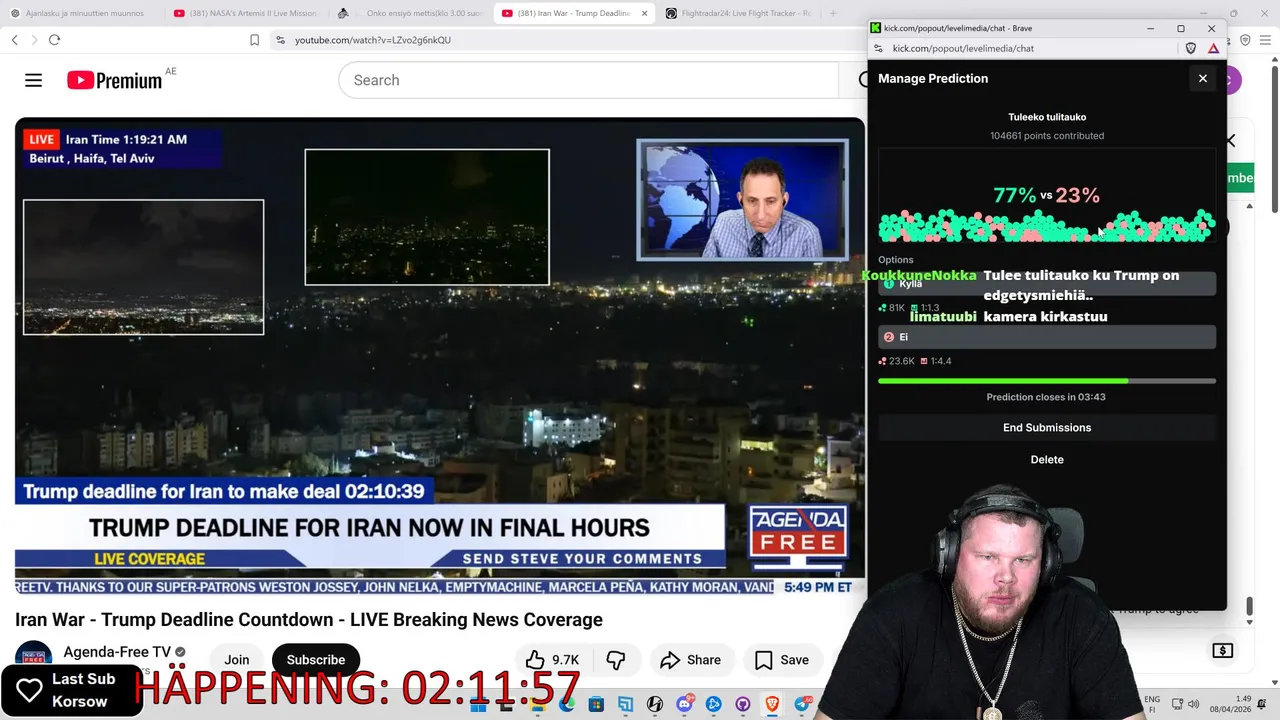Open Microsoft Store from taskbar
The image size is (1280, 720).
coord(596,705)
